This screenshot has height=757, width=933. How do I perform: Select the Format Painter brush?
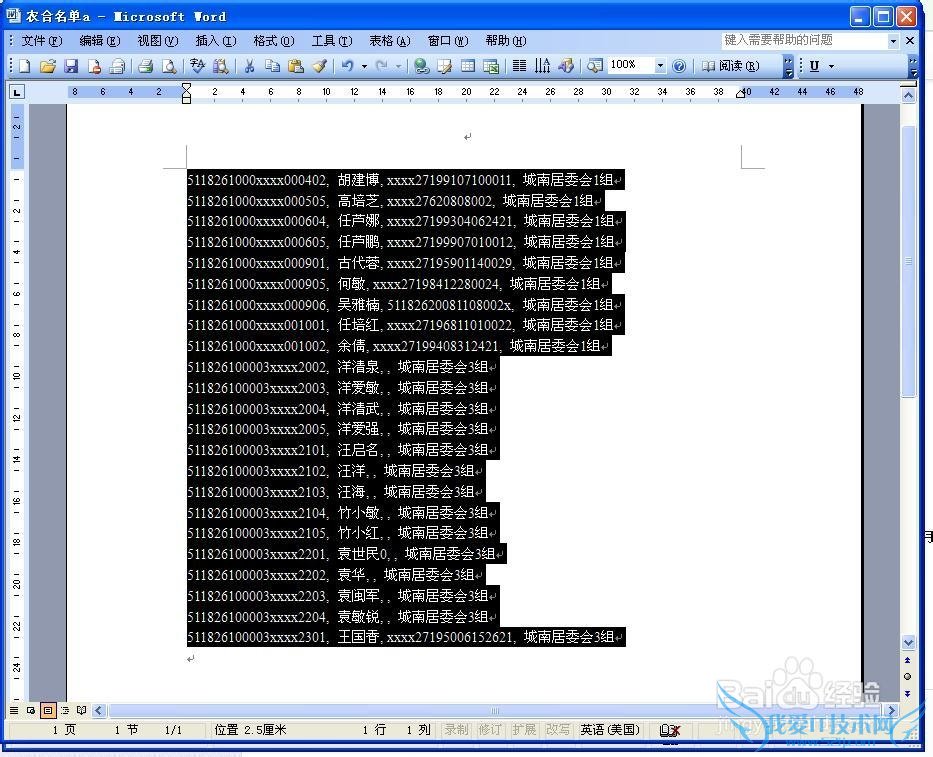click(x=320, y=66)
